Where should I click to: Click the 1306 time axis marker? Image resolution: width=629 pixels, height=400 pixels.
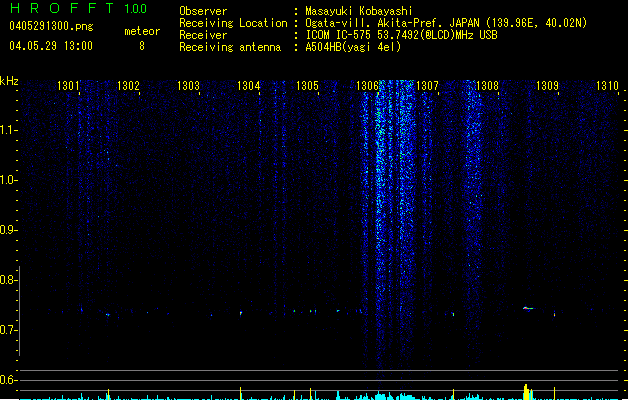[x=367, y=86]
